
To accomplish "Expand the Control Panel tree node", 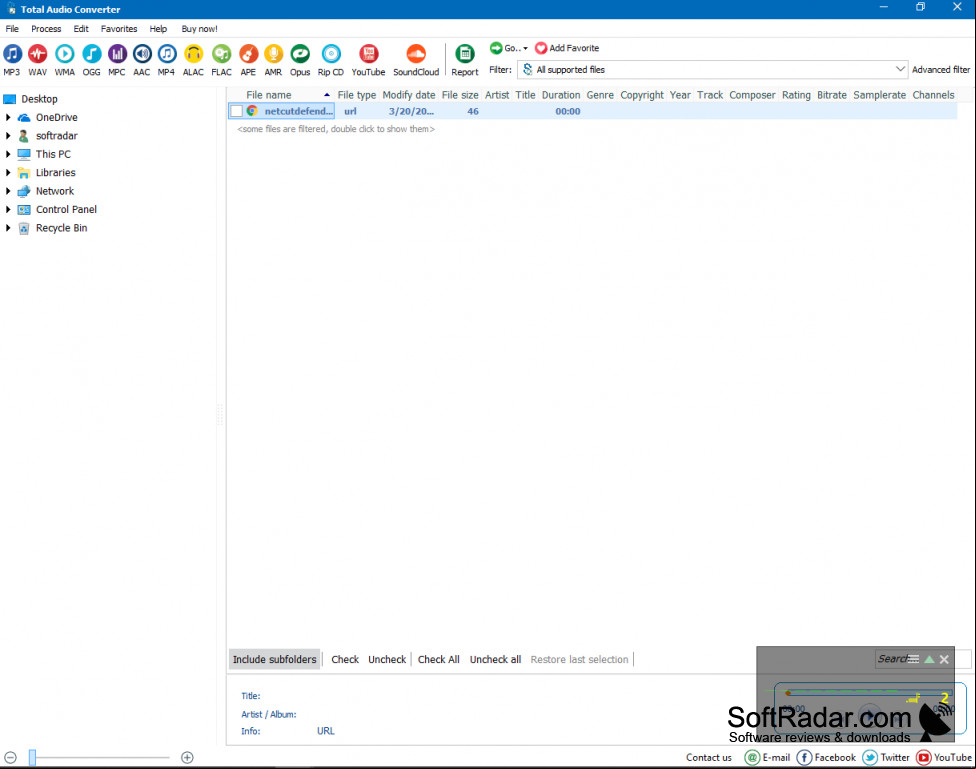I will [x=8, y=209].
